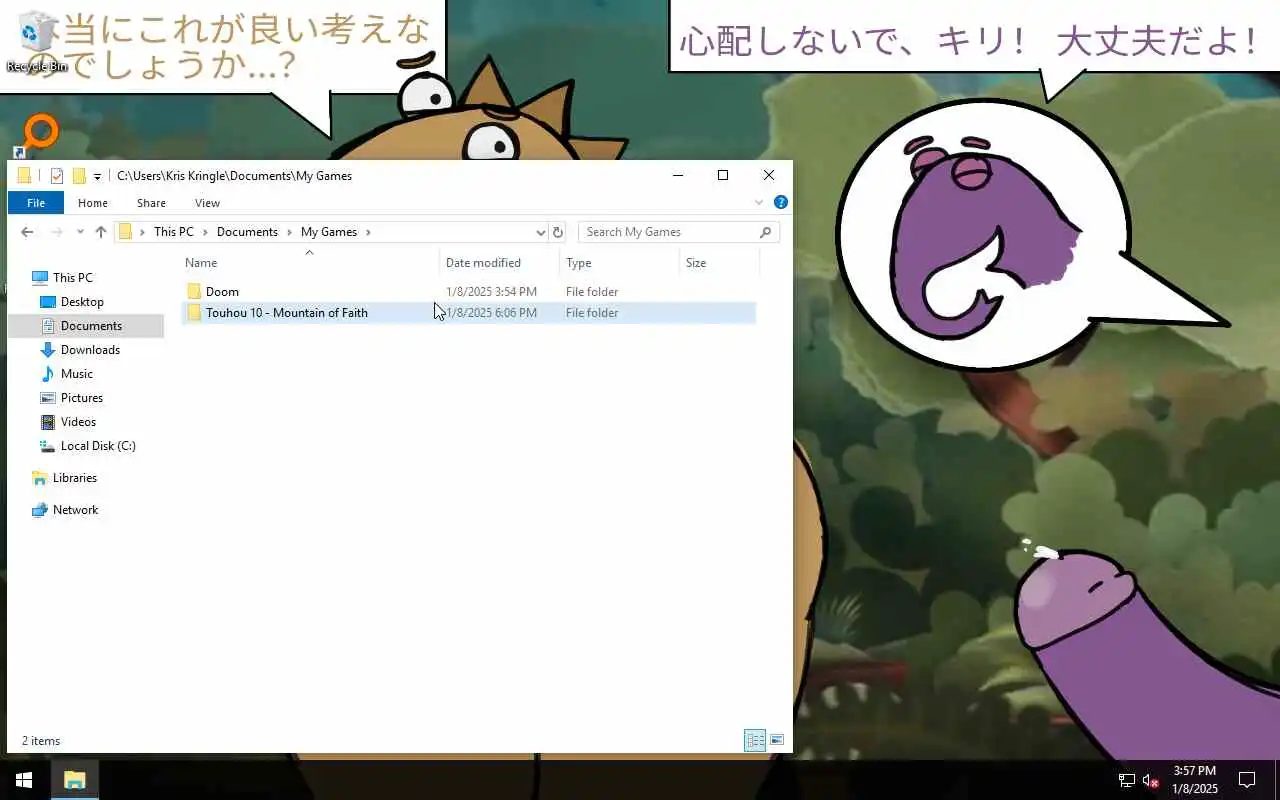The image size is (1280, 800).
Task: Open Explorer help question mark icon
Action: (781, 202)
